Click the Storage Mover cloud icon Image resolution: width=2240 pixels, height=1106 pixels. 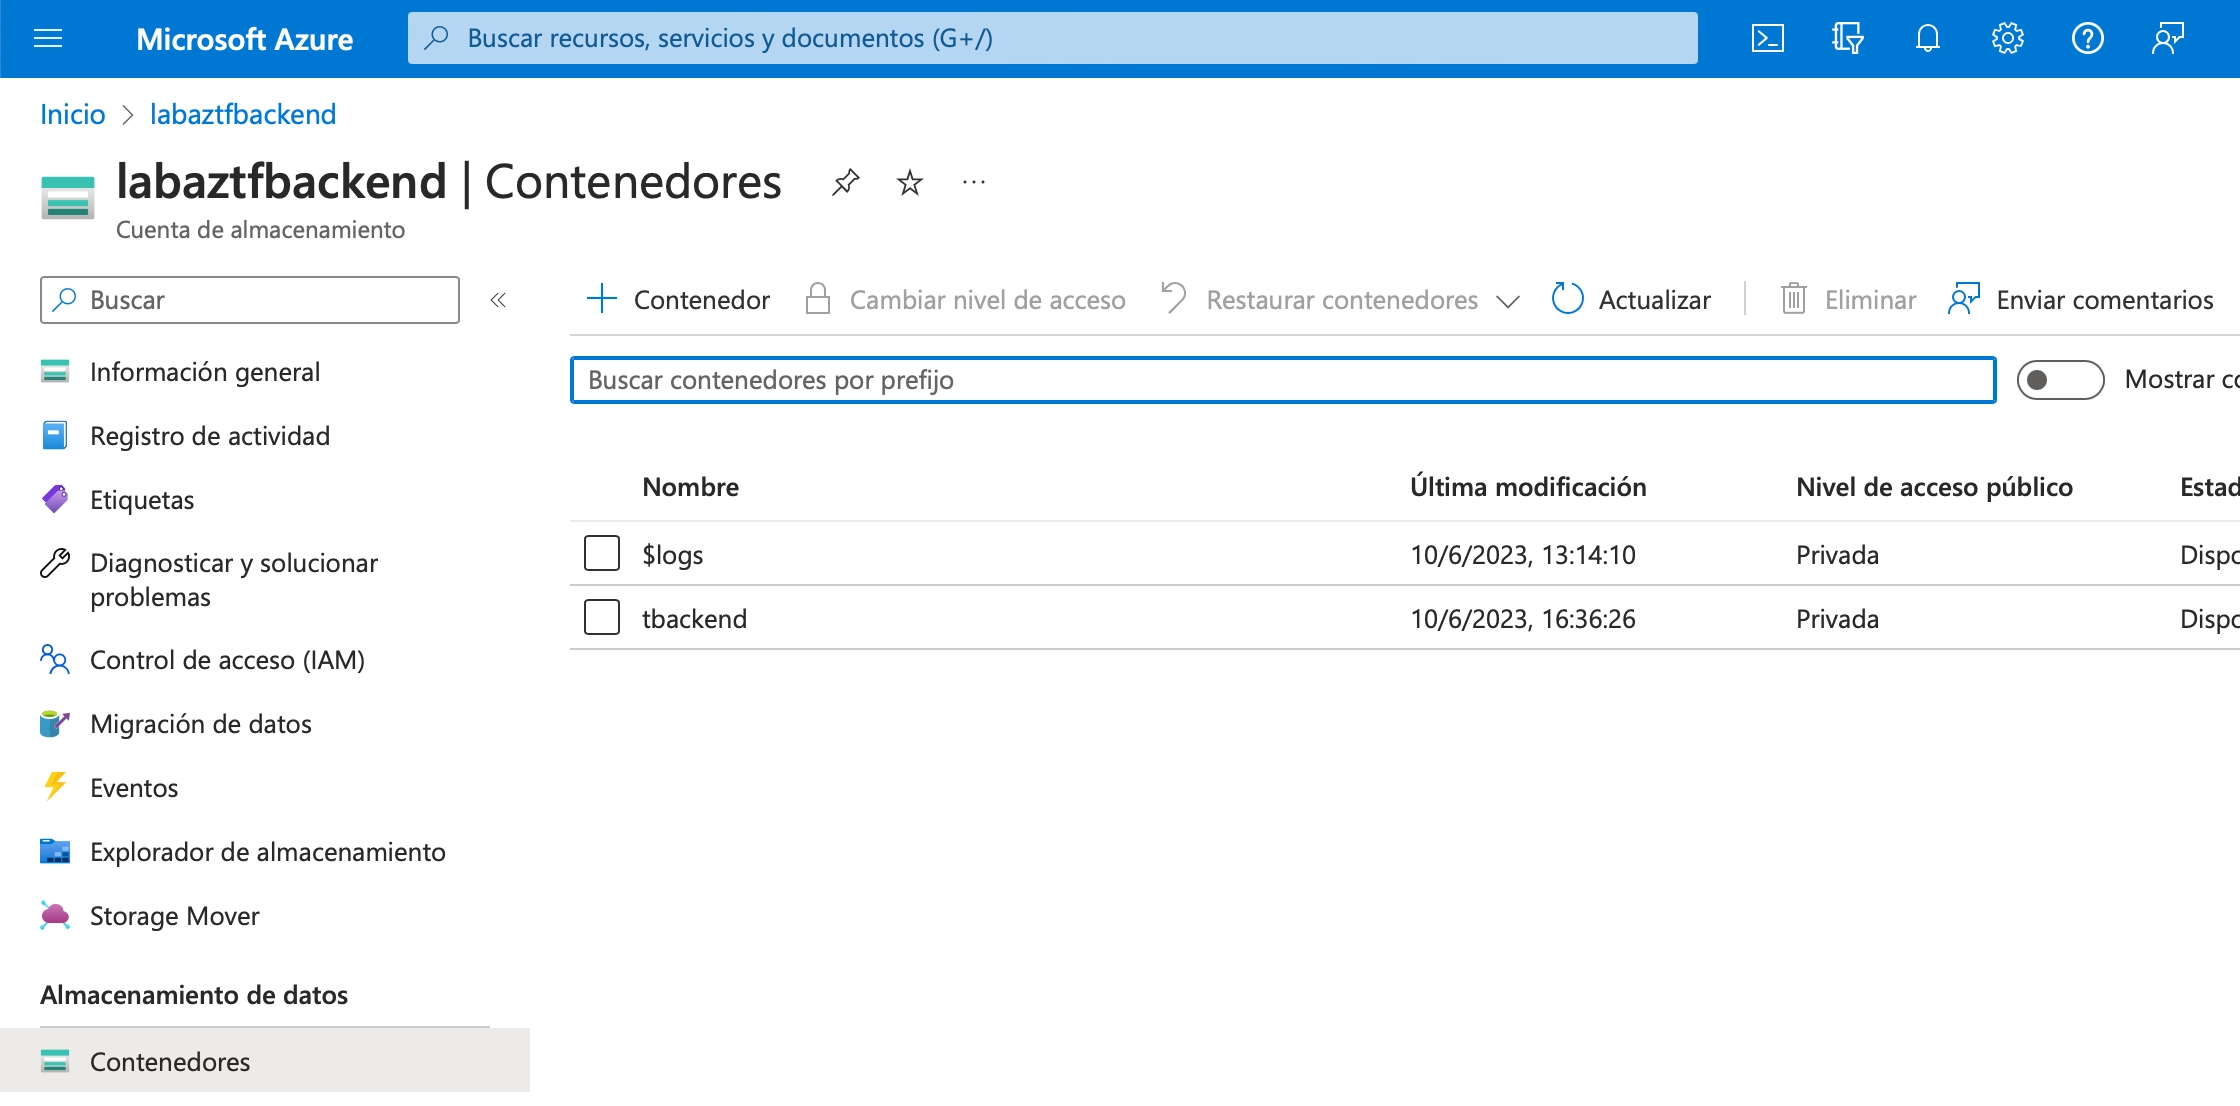tap(55, 915)
